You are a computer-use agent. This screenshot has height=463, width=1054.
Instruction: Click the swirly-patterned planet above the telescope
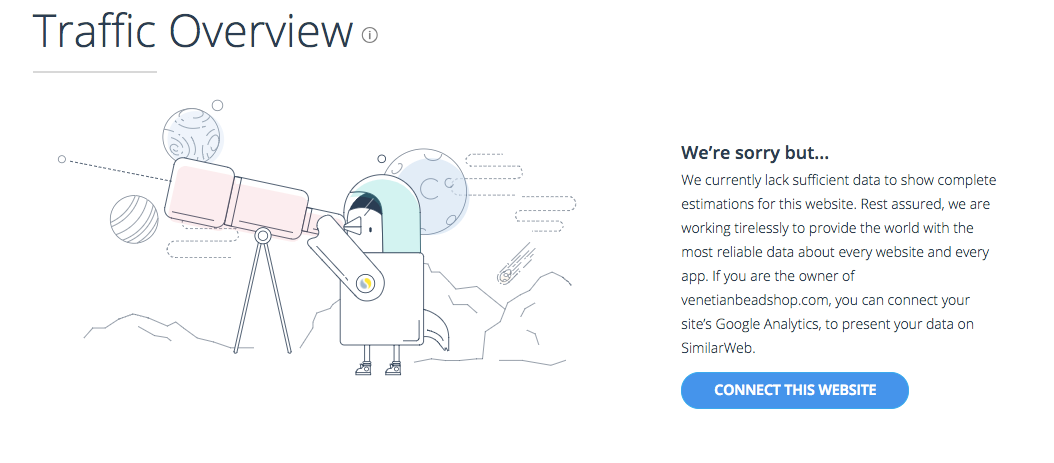(192, 135)
